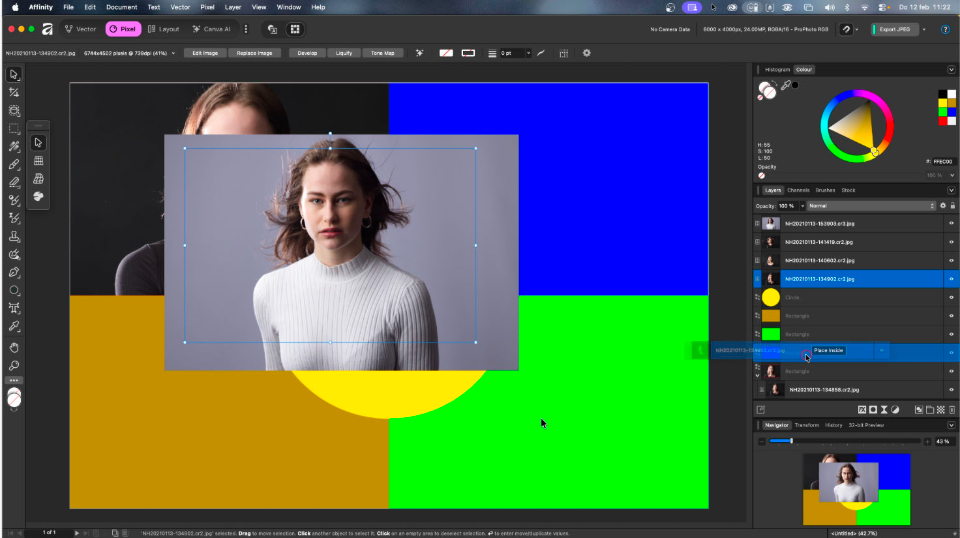Open the layer opacity percentage dropdown
This screenshot has height=538, width=960.
coord(802,206)
